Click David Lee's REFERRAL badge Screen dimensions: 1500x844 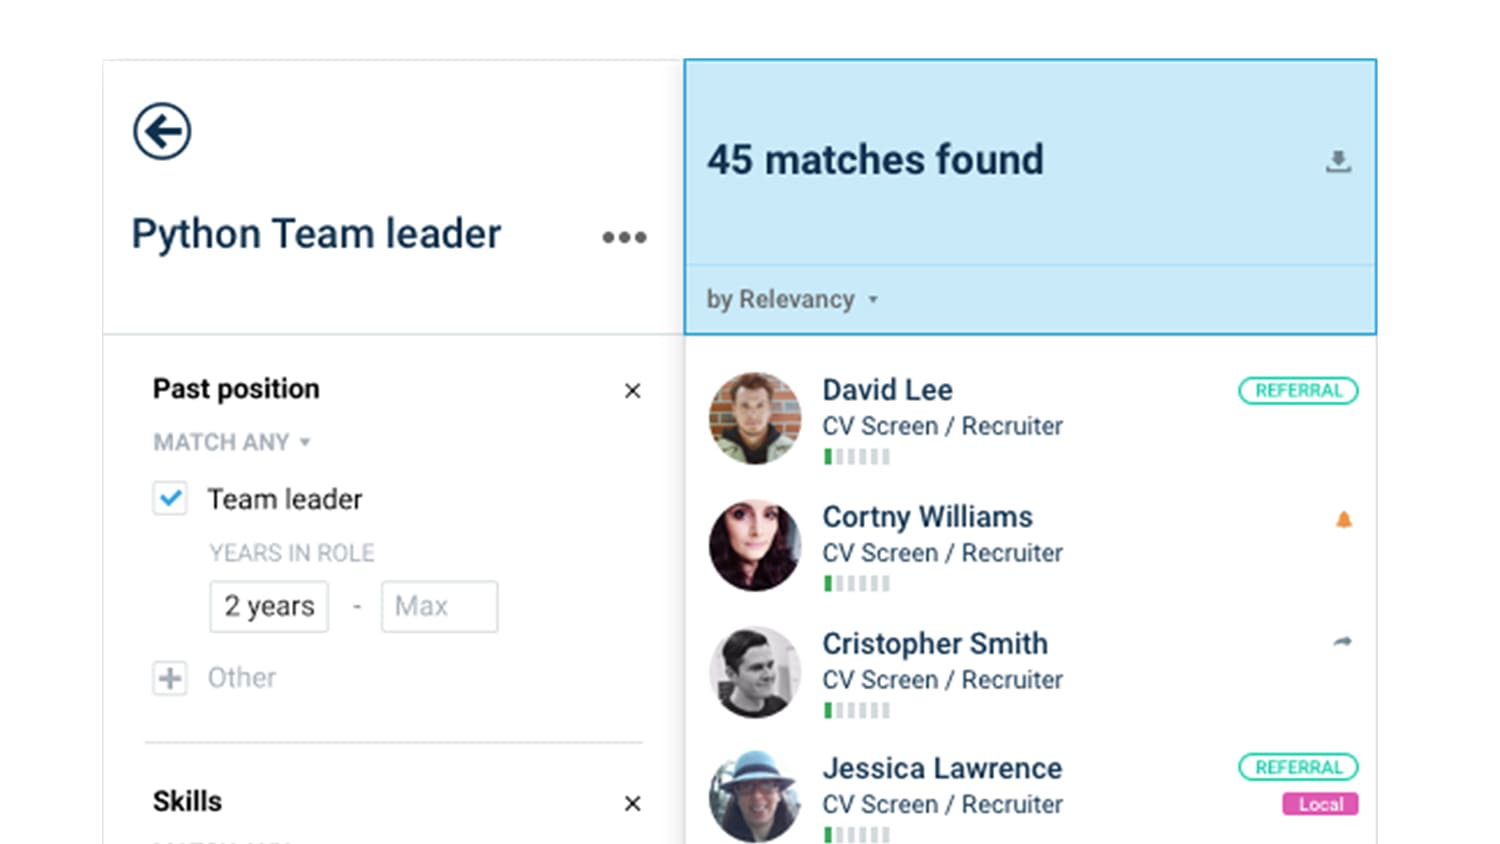1298,390
